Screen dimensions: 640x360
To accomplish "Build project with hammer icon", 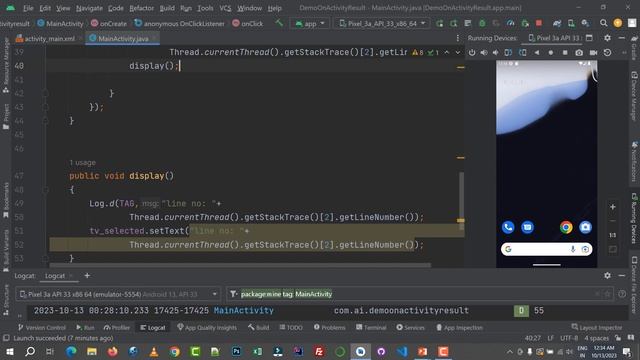I will click(279, 23).
